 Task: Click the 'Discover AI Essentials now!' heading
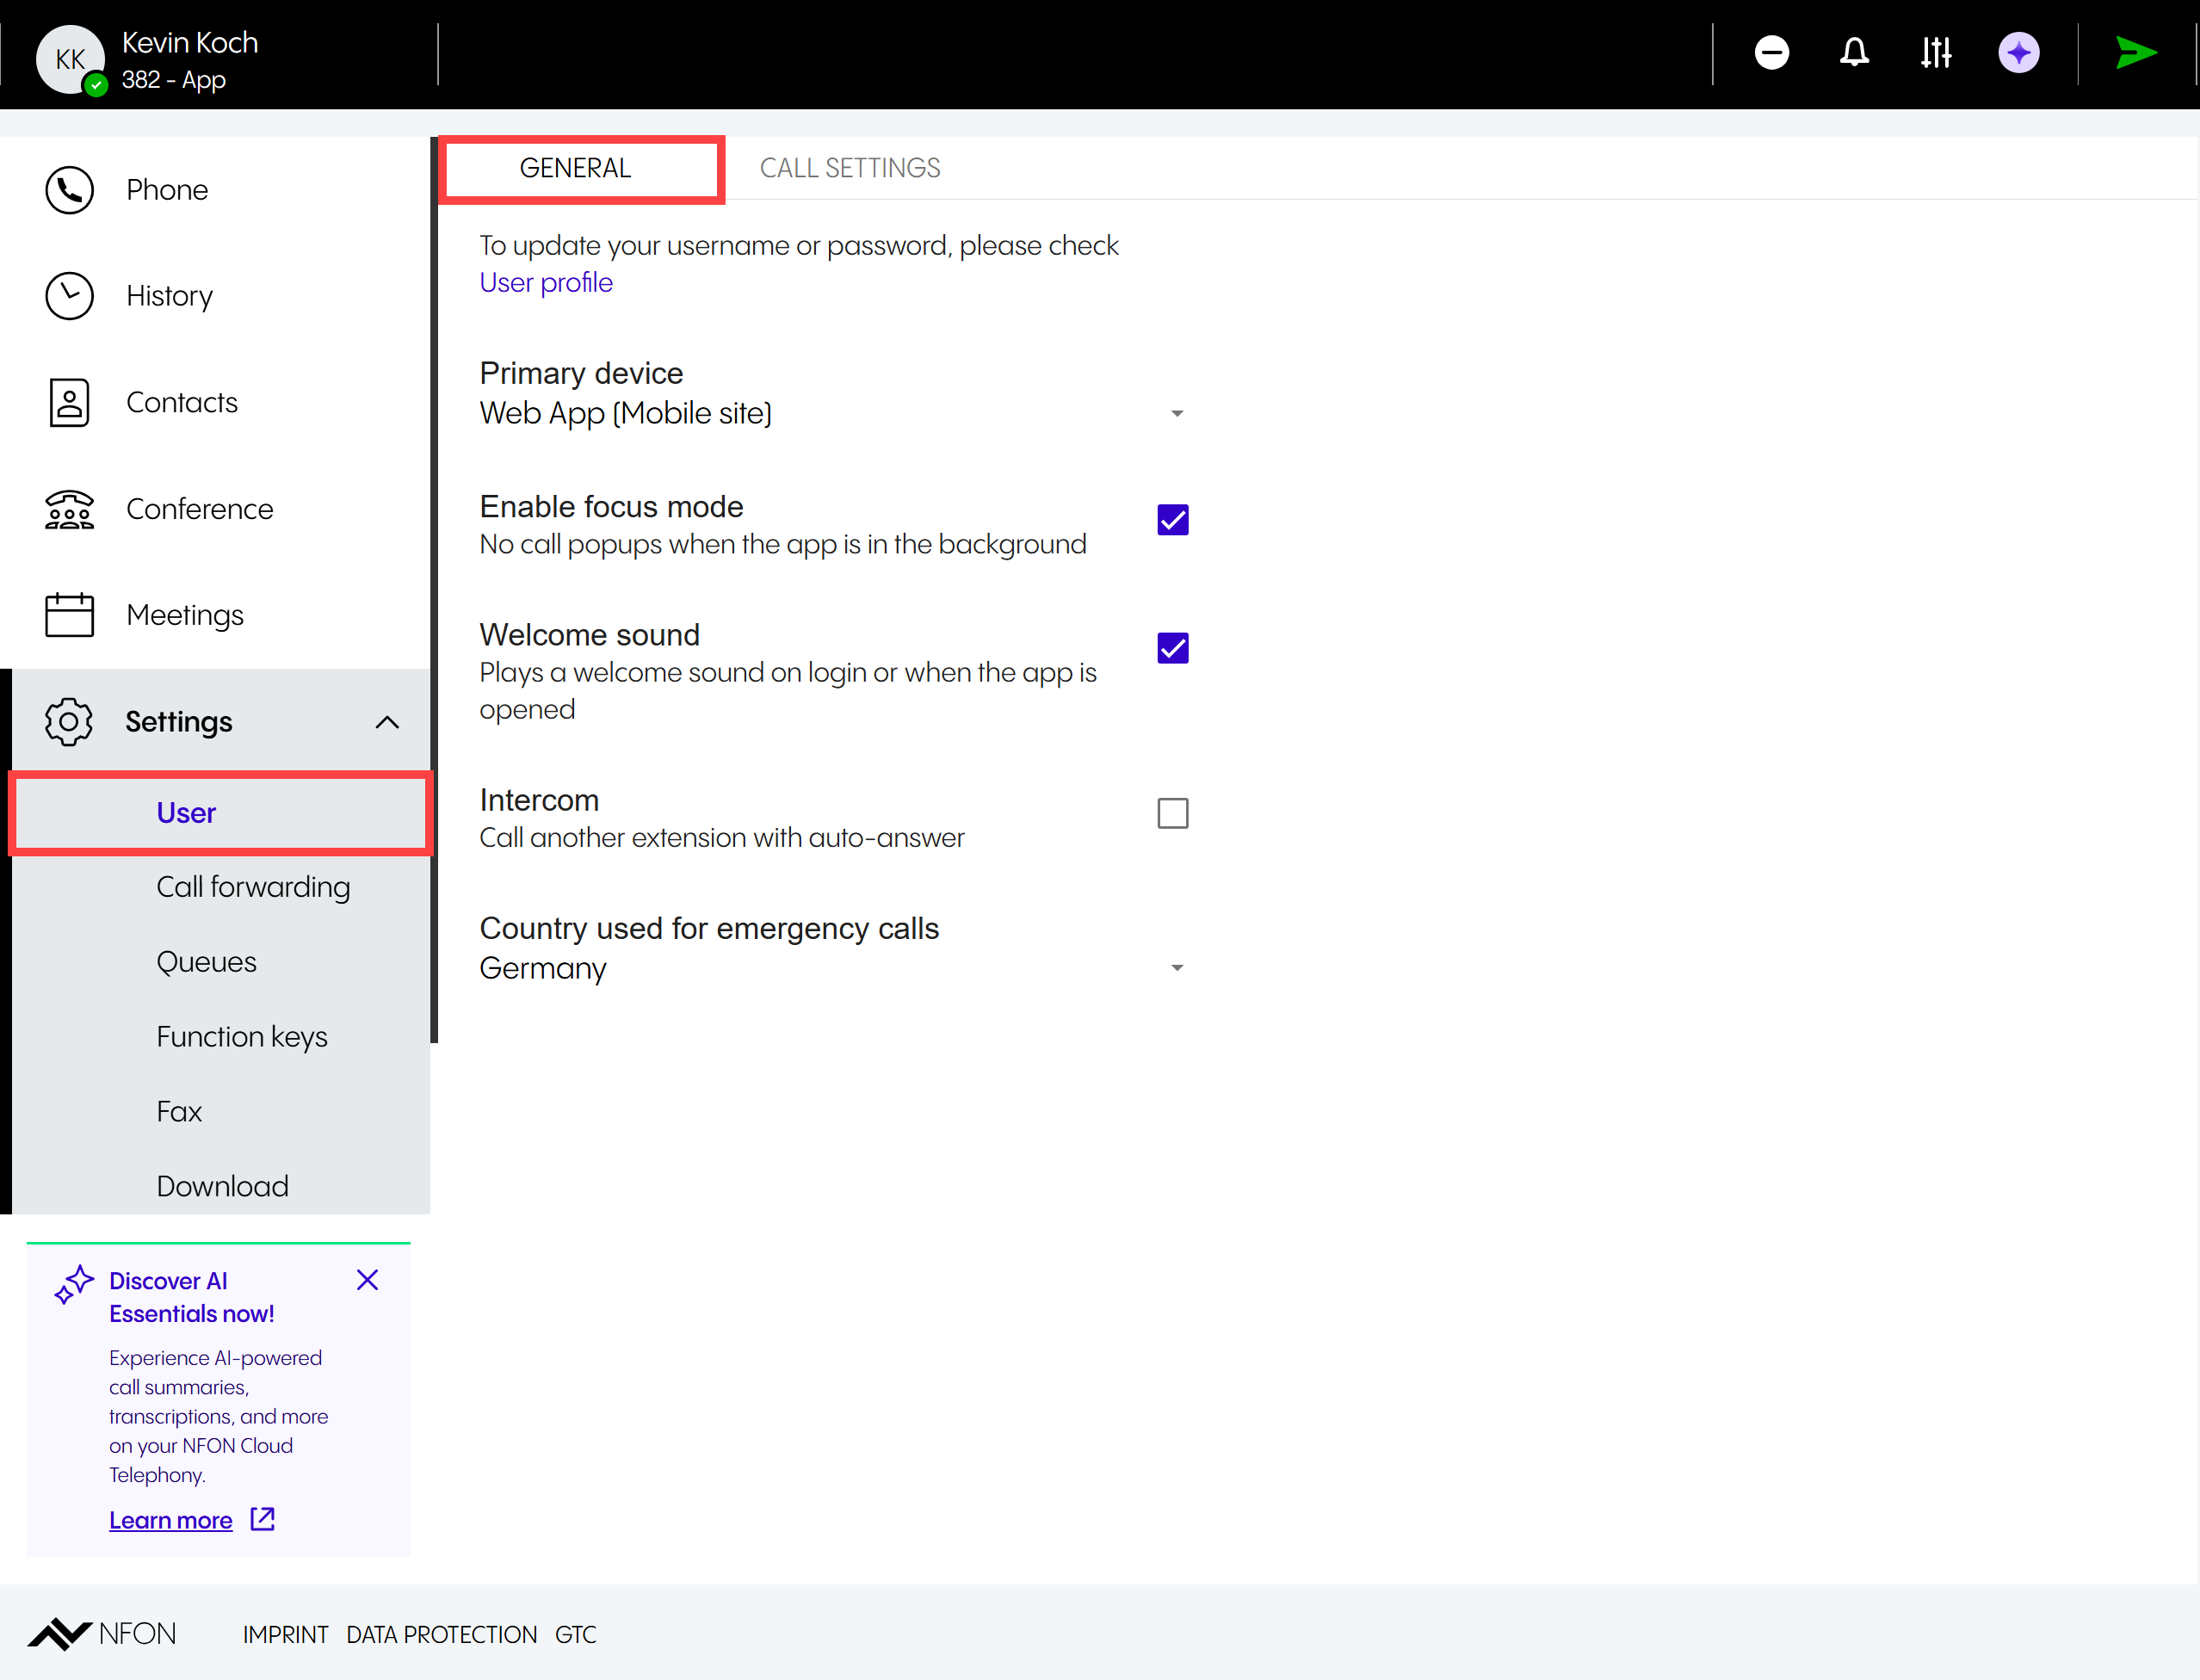(191, 1297)
